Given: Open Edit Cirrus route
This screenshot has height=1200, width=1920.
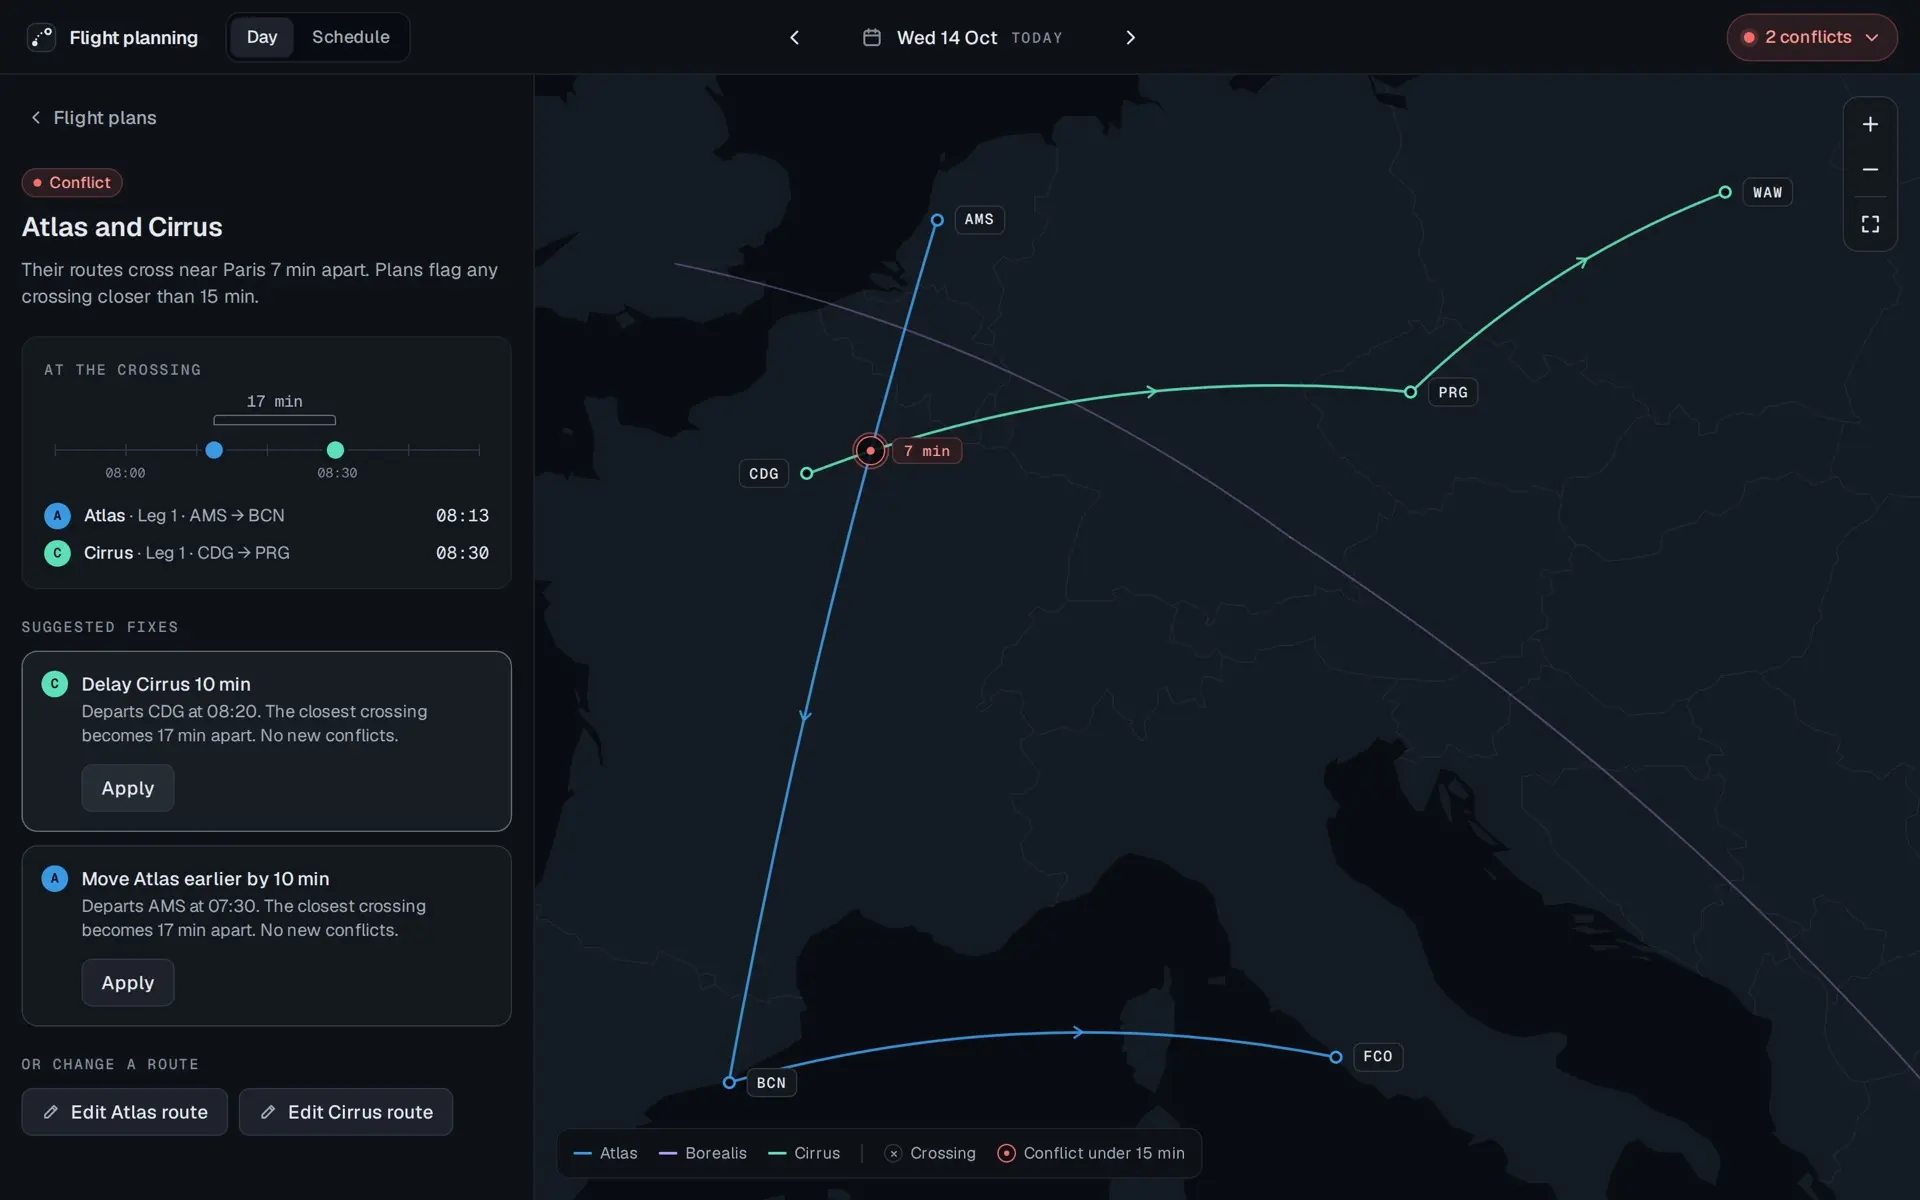Looking at the screenshot, I should click(x=346, y=1112).
